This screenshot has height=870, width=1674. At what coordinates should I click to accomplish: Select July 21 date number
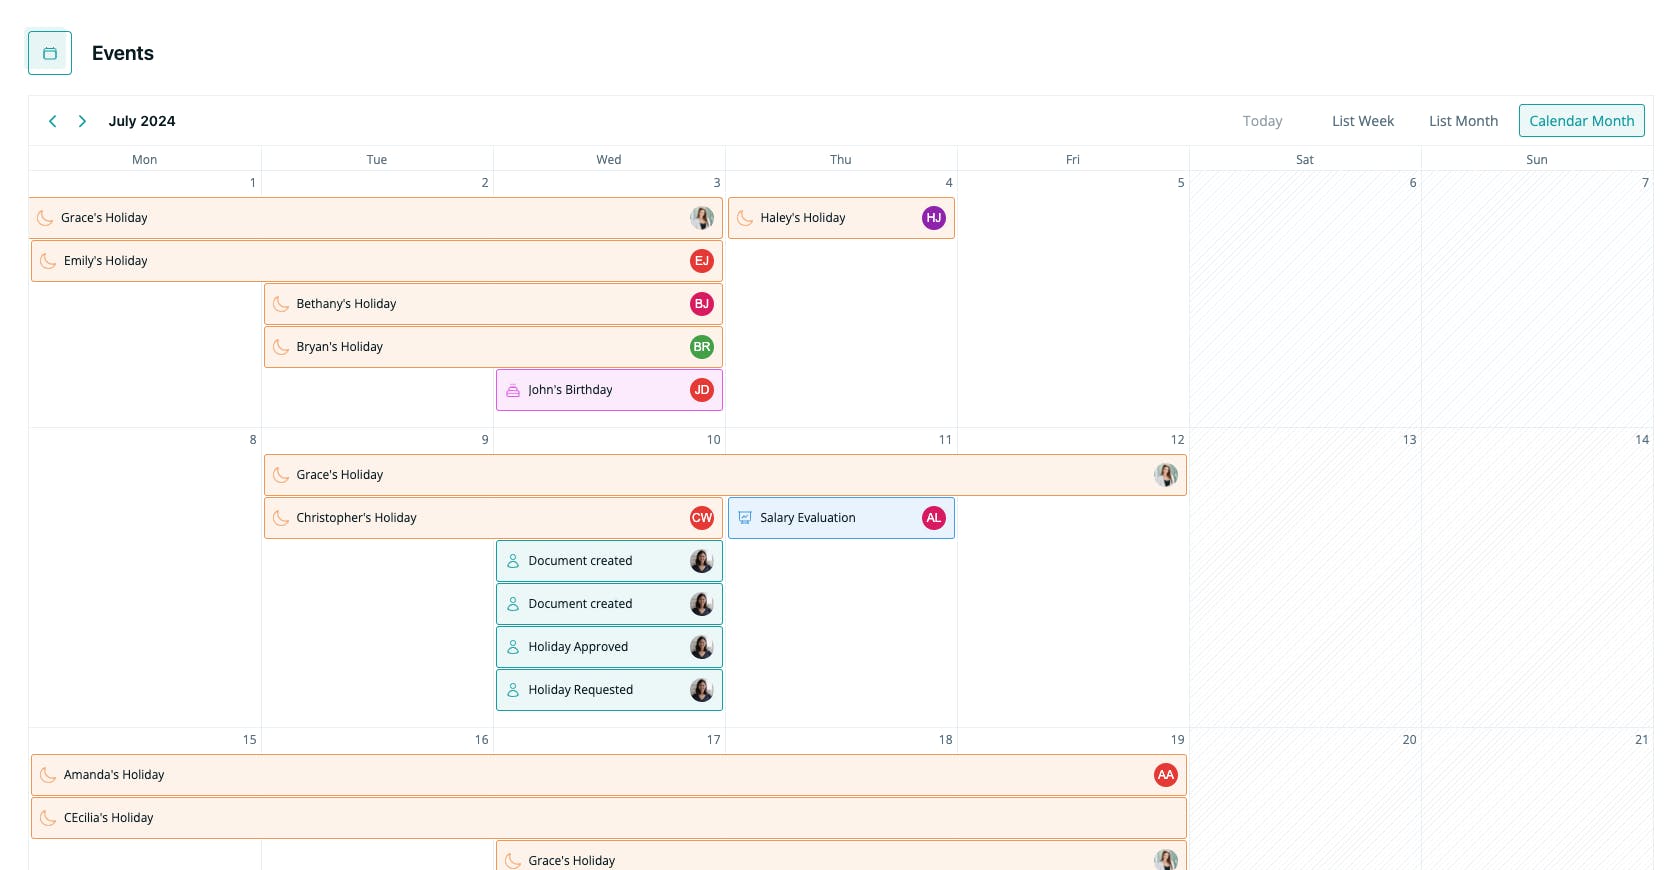(1641, 740)
